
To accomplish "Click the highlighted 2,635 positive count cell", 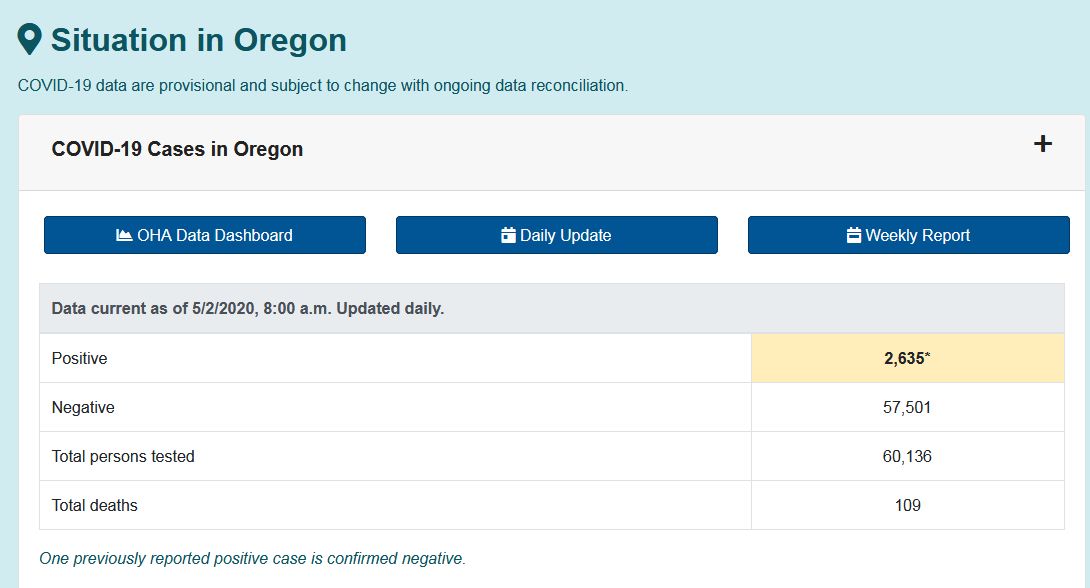I will click(x=907, y=358).
